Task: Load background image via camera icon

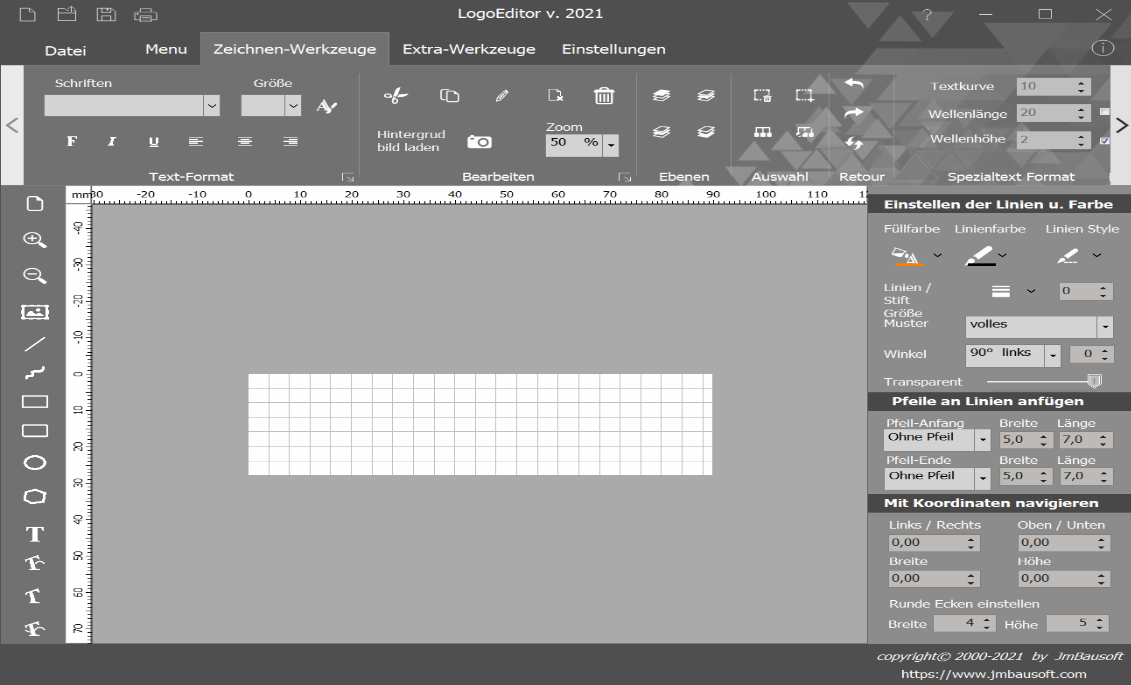Action: click(479, 142)
